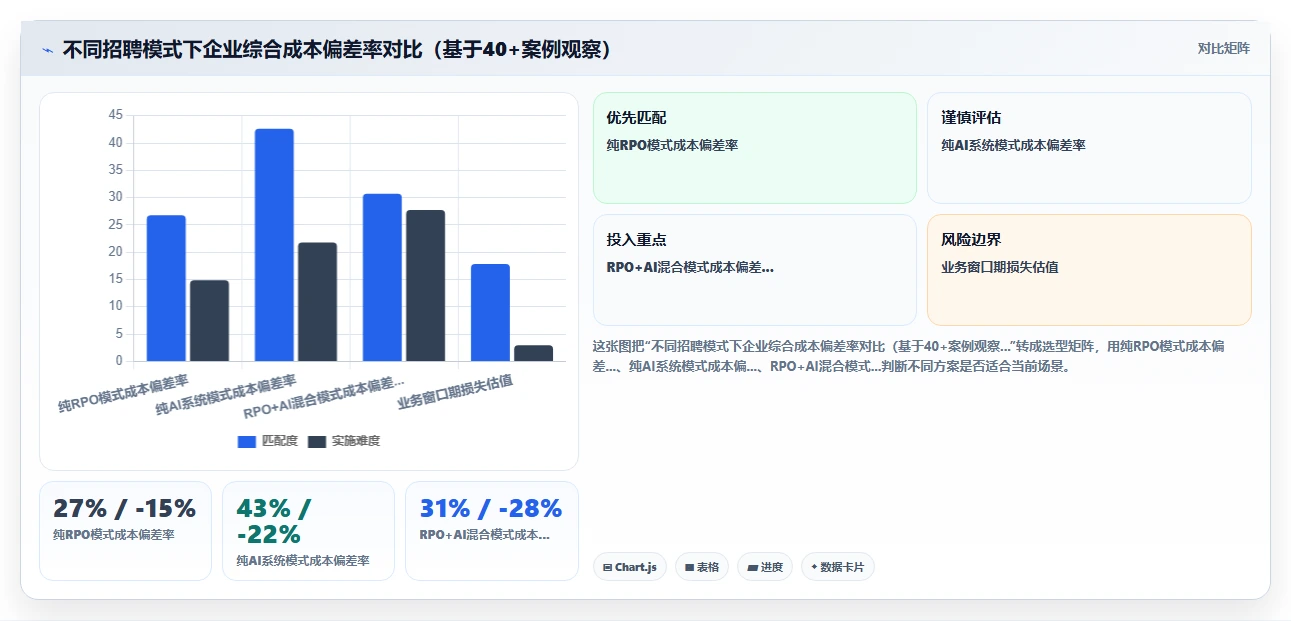
Task: Click 纯AI系统模式成本偏差率 text in 谨慎评估 card
Action: (x=1013, y=146)
